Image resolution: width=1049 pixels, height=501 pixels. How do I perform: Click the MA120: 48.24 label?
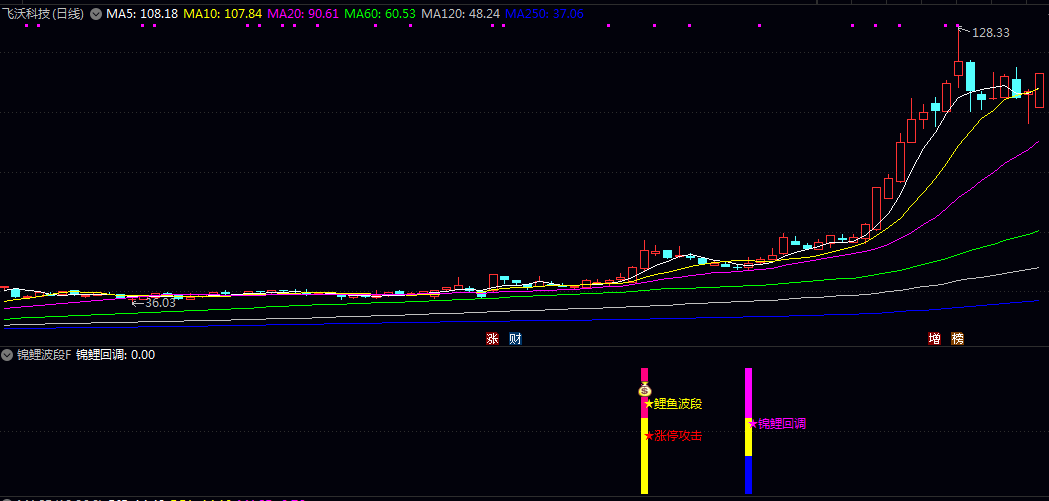(x=460, y=13)
